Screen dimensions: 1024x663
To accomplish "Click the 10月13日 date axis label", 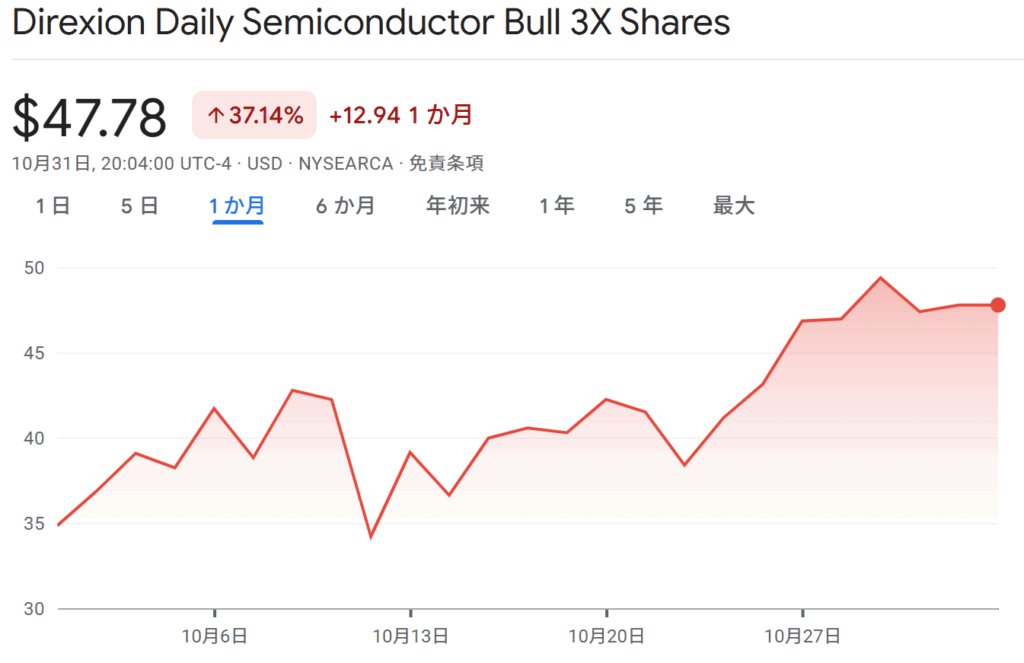I will [410, 636].
